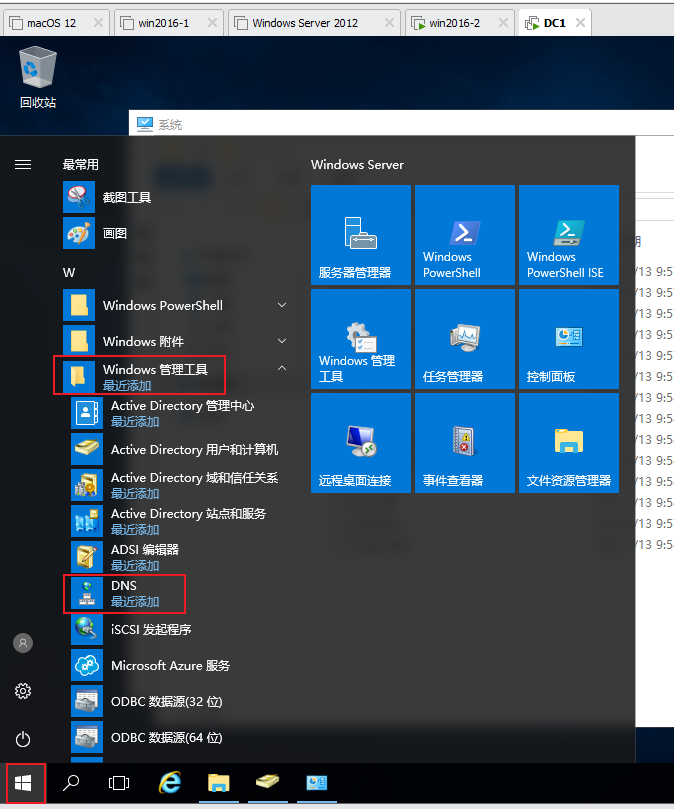Close the win2016-1 tab
Viewport: 674px width, 809px height.
click(212, 23)
